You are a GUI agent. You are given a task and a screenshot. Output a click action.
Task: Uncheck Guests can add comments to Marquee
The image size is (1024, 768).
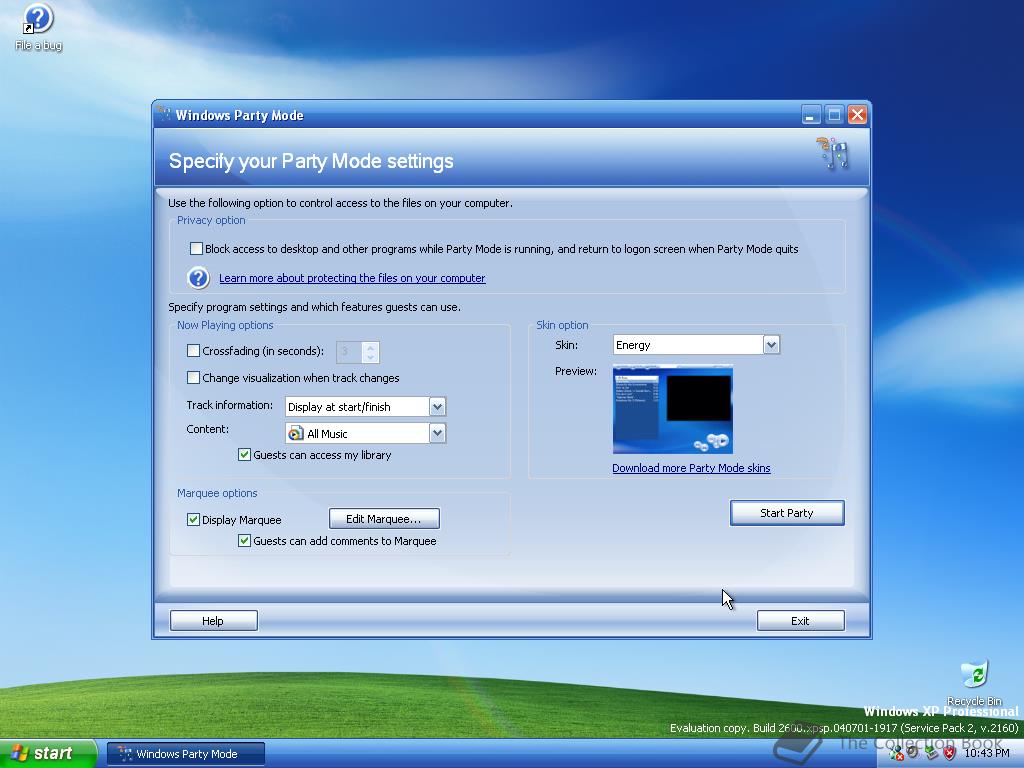244,540
